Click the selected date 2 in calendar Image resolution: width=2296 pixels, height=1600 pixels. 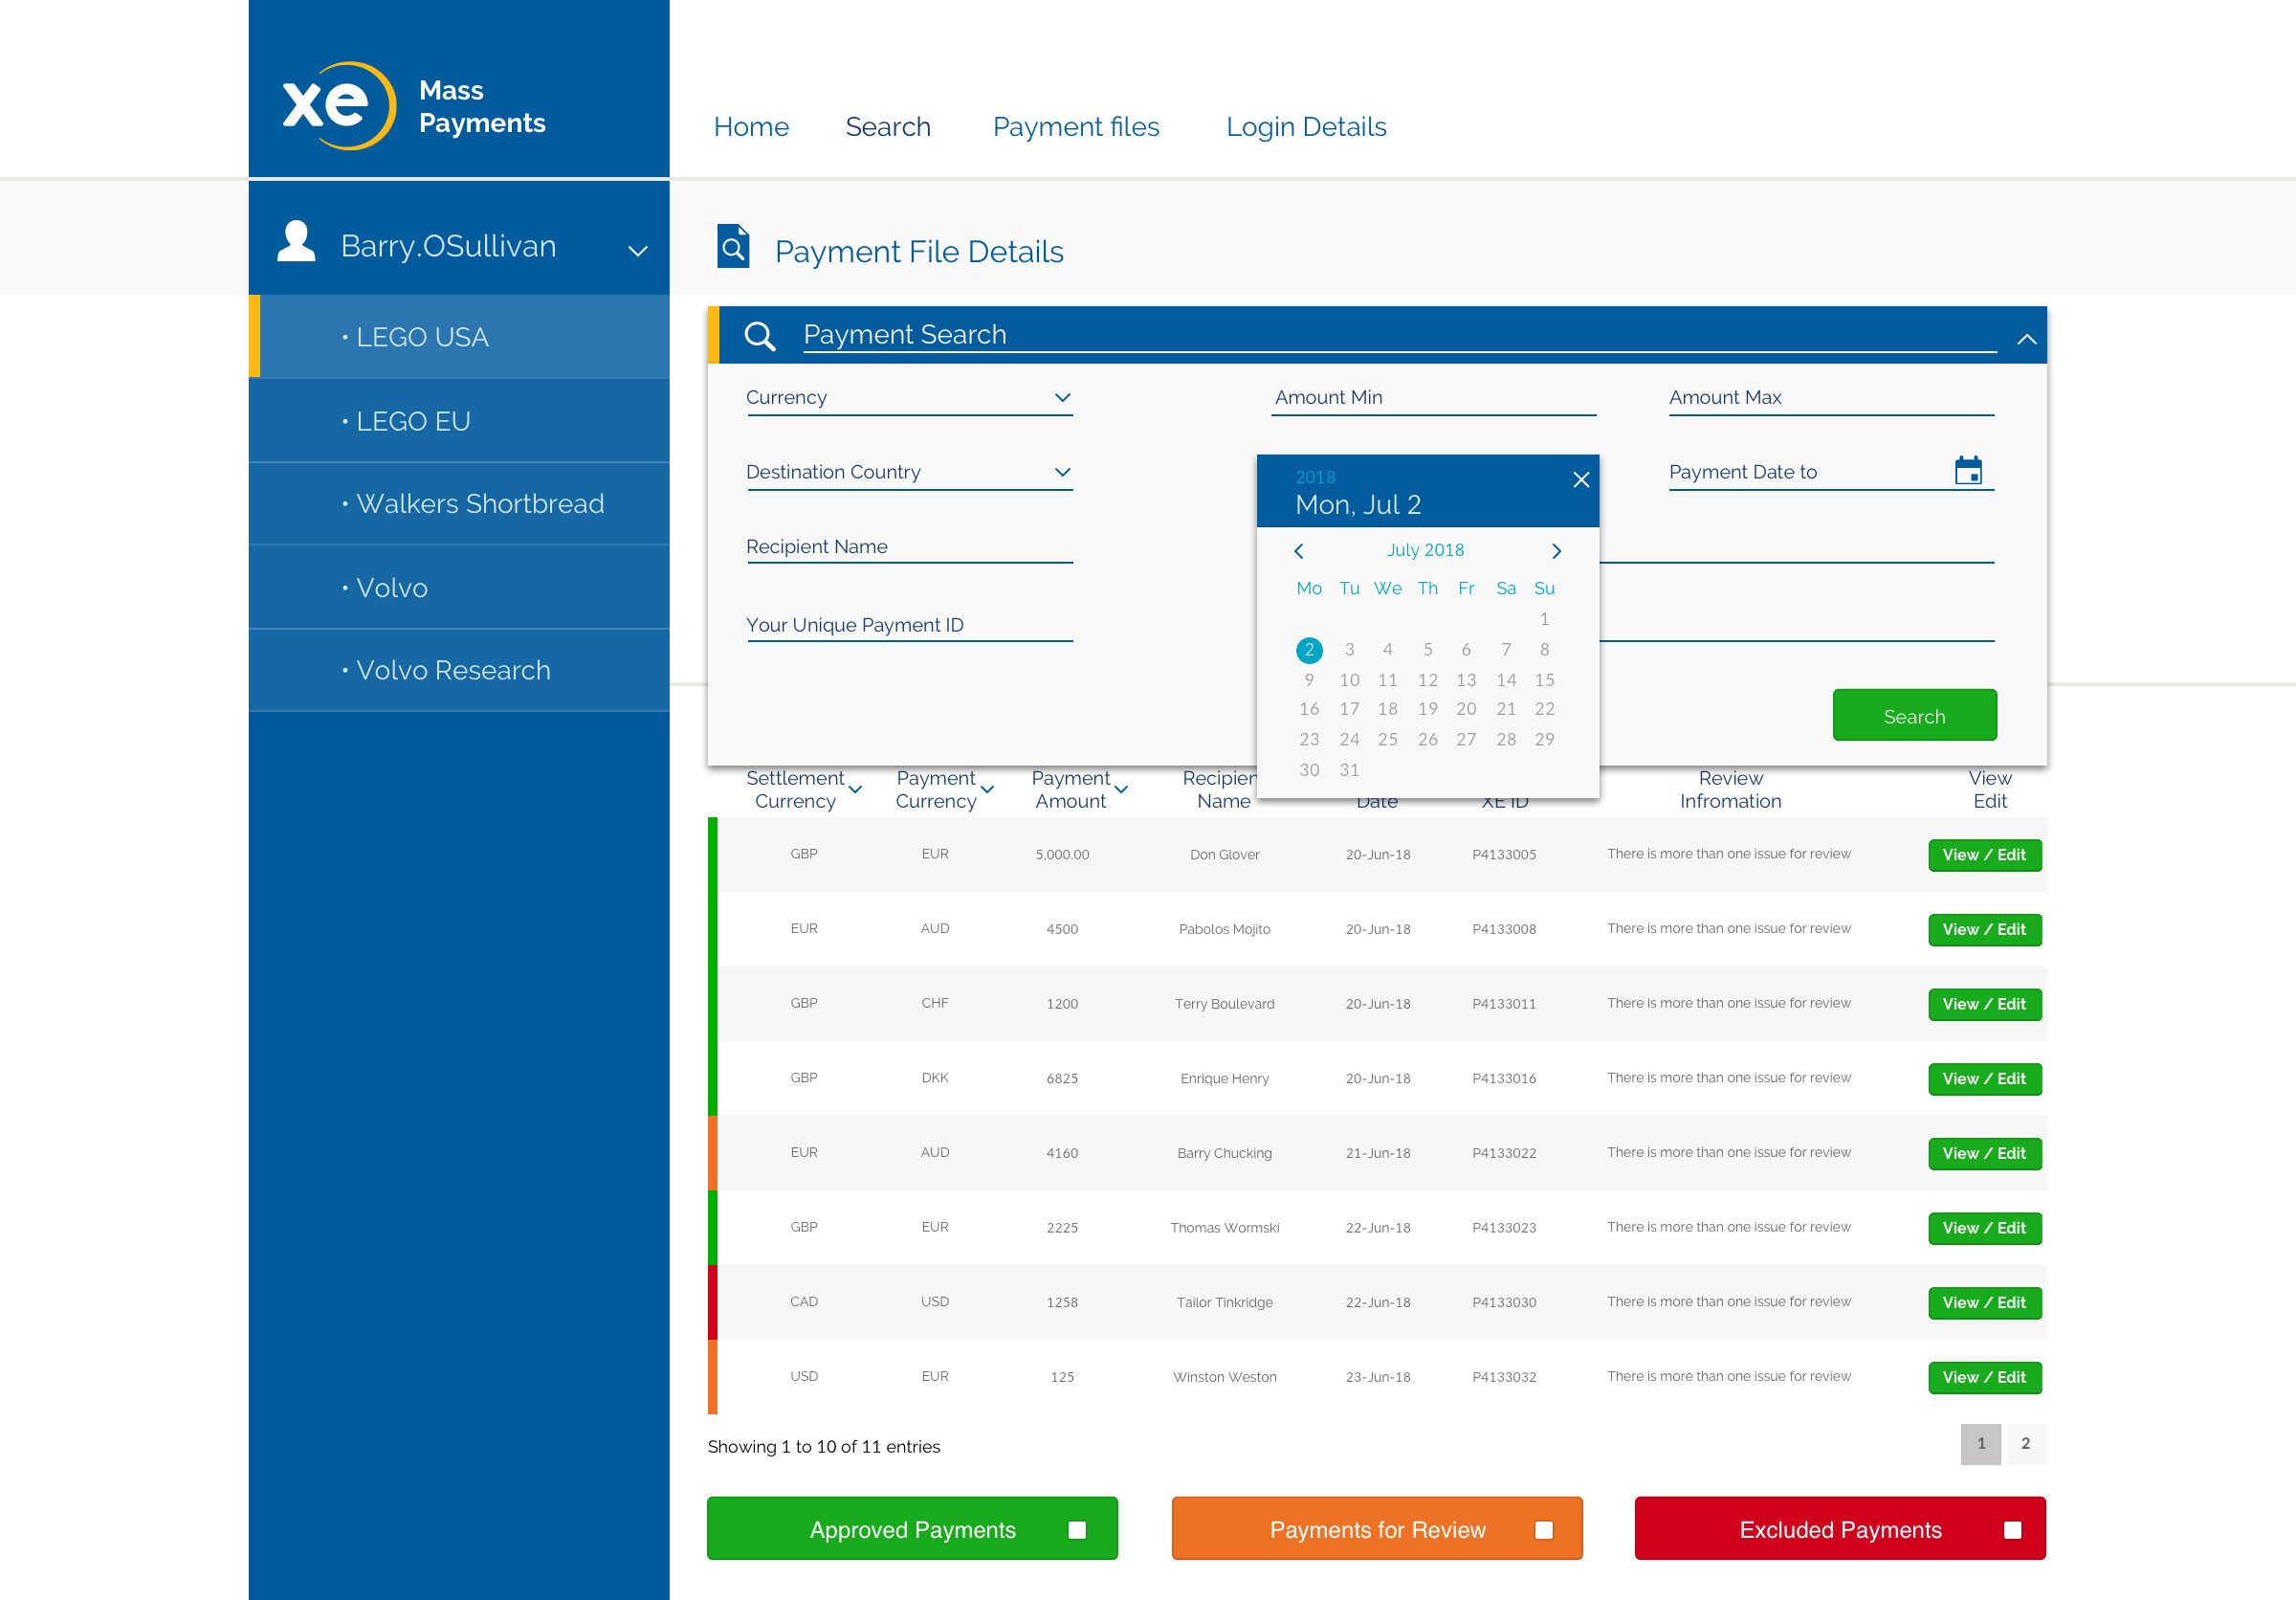[x=1309, y=650]
